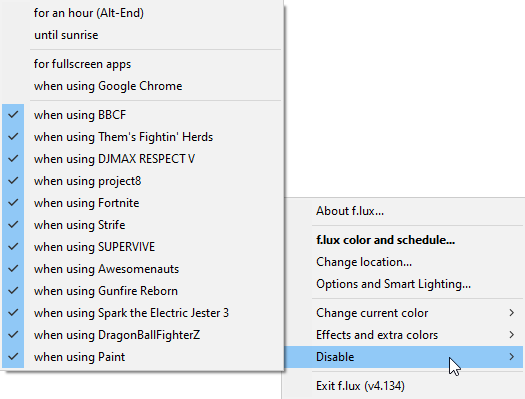Image resolution: width=525 pixels, height=399 pixels.
Task: Click the Disable submenu chevron
Action: point(511,357)
